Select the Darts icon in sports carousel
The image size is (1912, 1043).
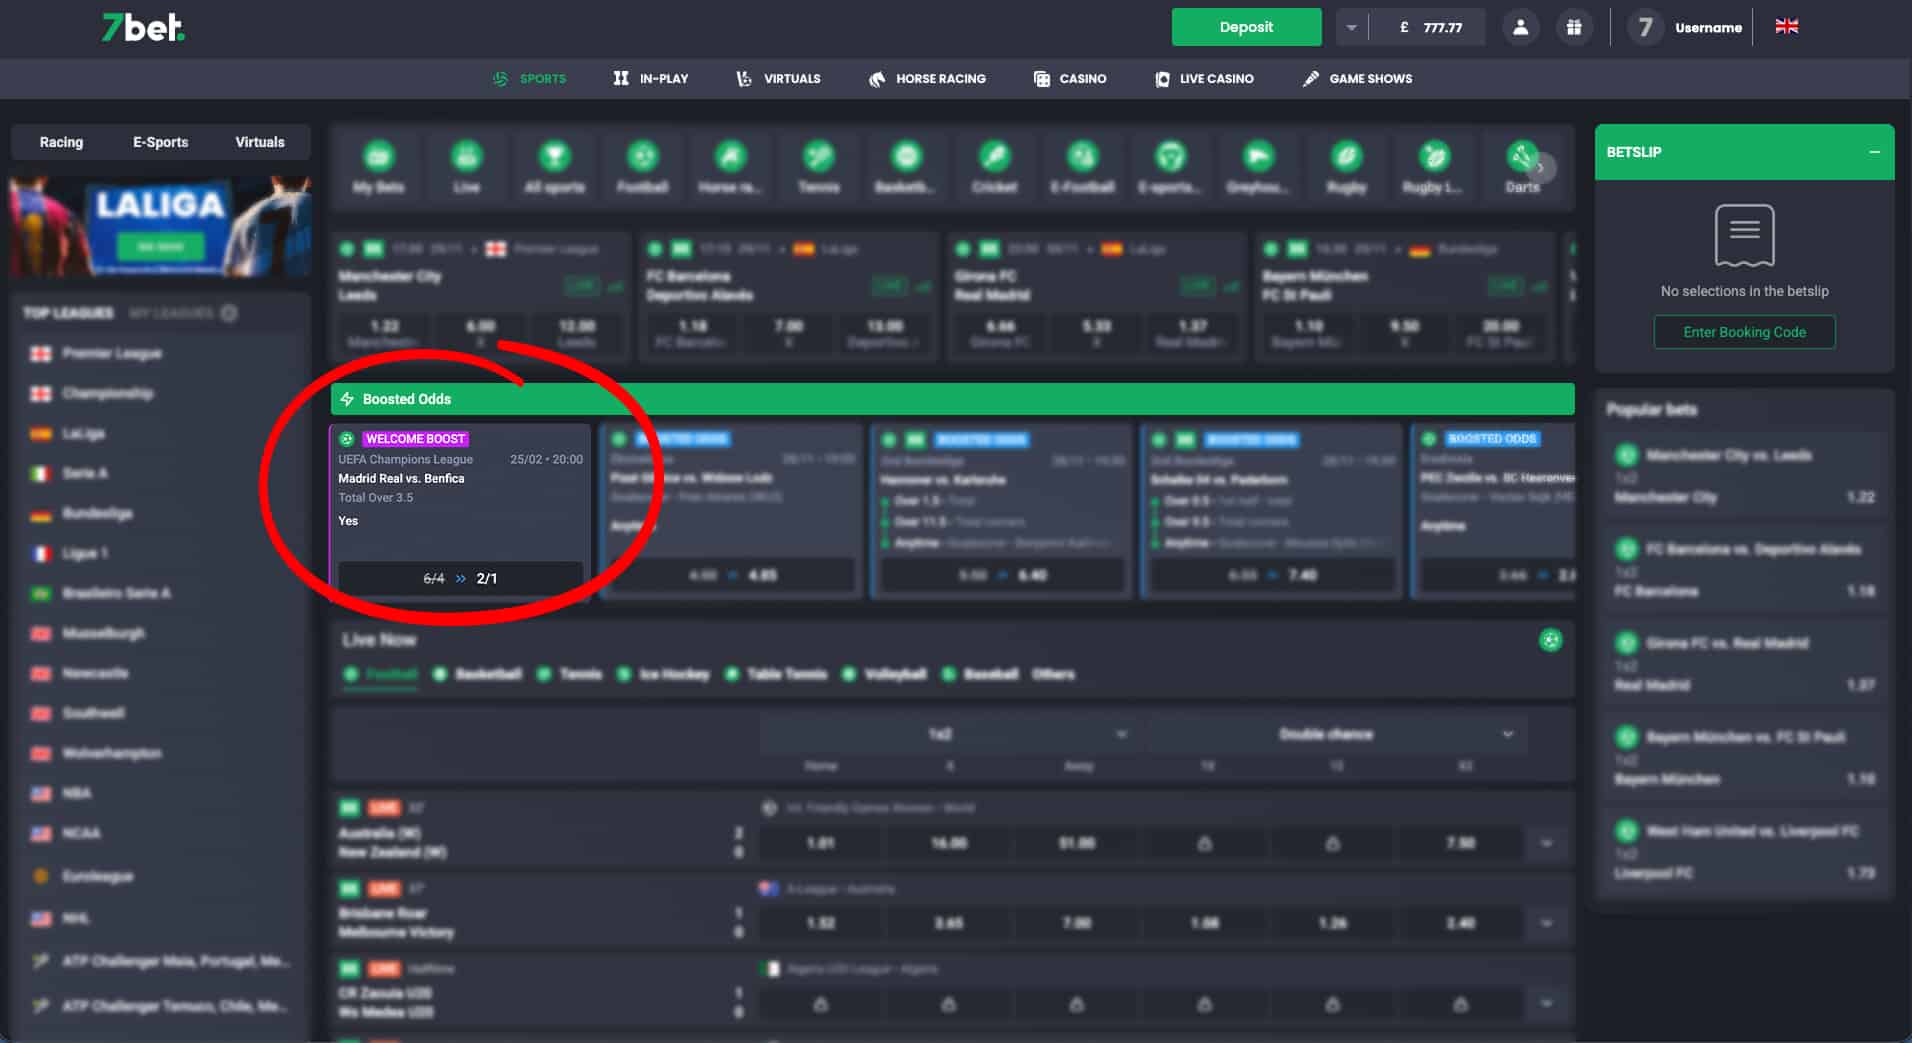click(x=1521, y=166)
